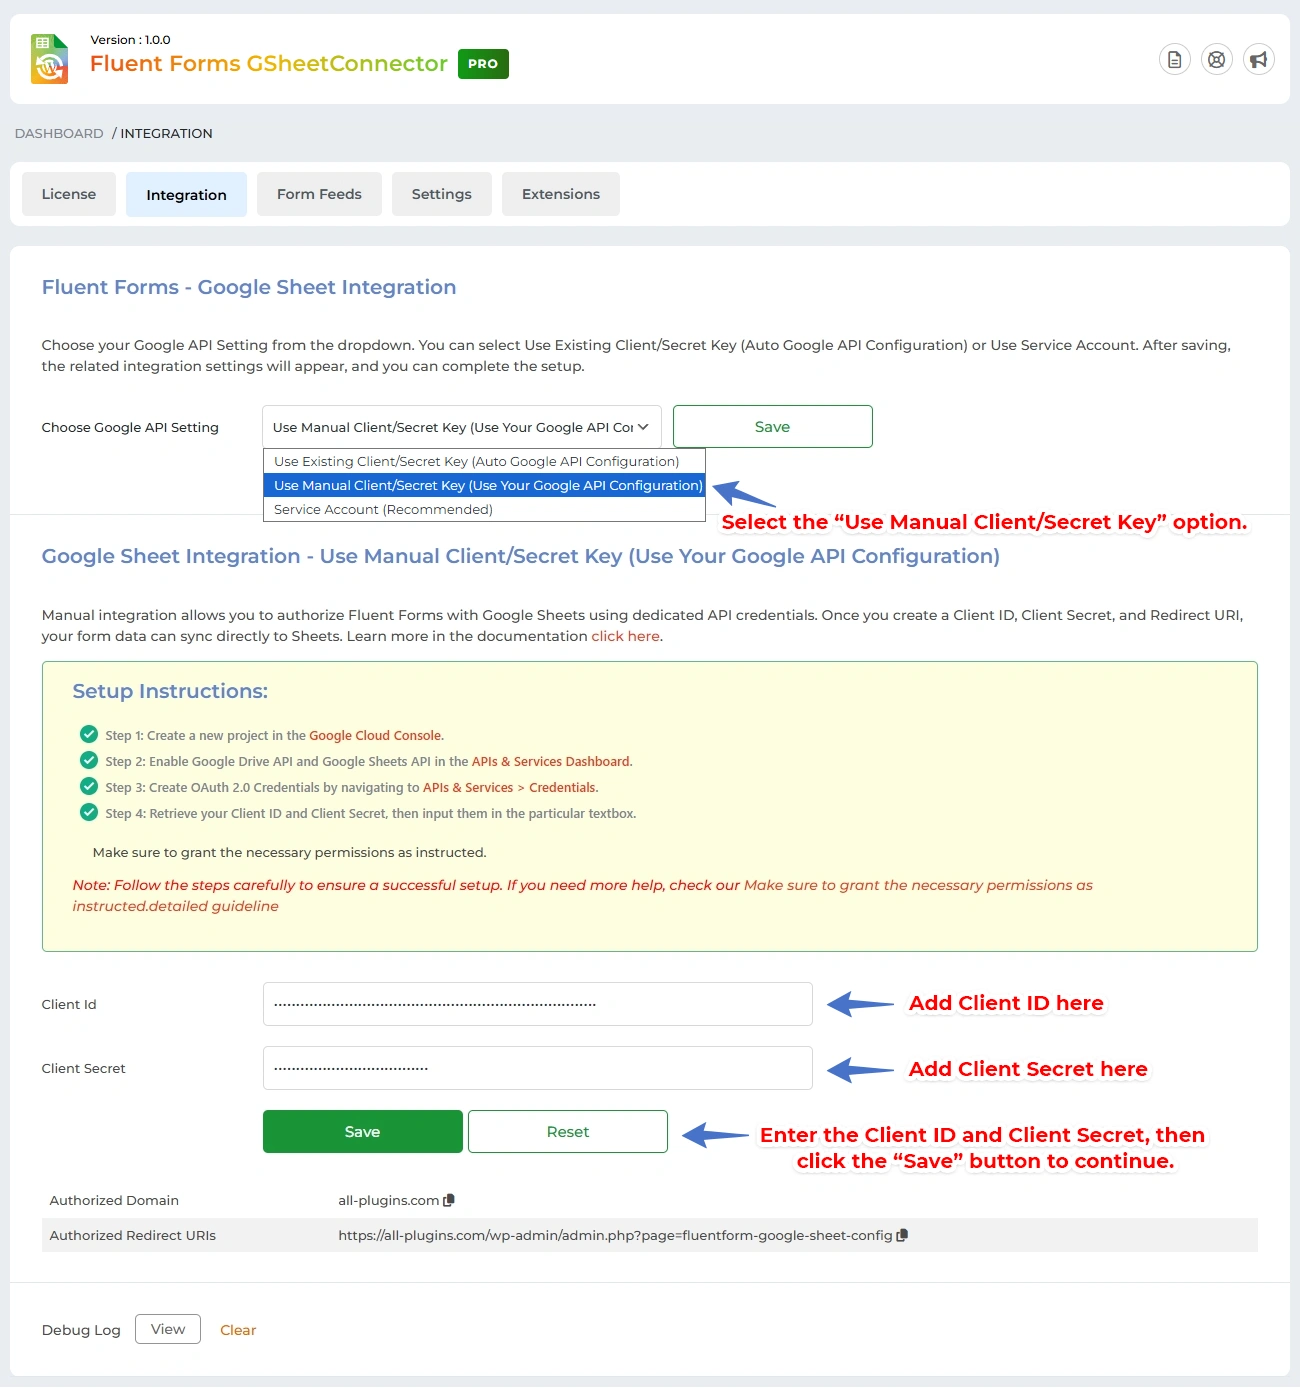1300x1388 pixels.
Task: Open the Google Cloud Console link
Action: (x=374, y=735)
